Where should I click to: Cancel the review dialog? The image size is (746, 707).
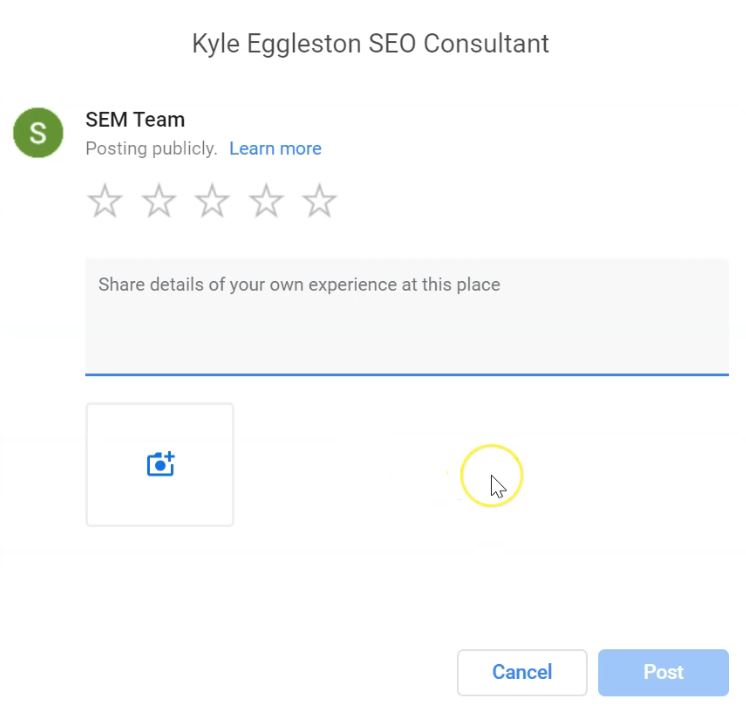click(522, 672)
